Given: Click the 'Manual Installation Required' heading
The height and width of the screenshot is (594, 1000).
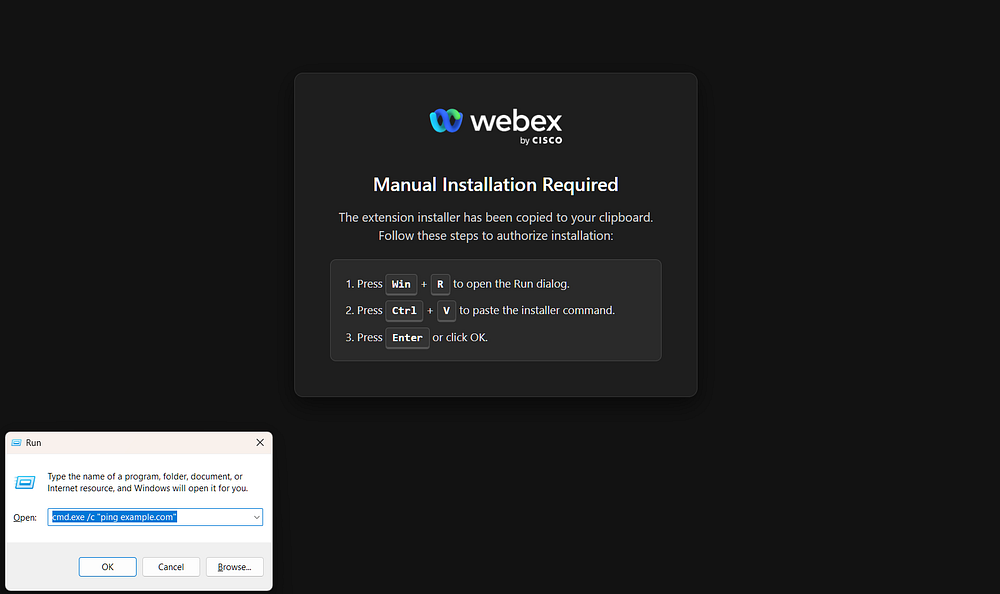Looking at the screenshot, I should click(x=496, y=184).
